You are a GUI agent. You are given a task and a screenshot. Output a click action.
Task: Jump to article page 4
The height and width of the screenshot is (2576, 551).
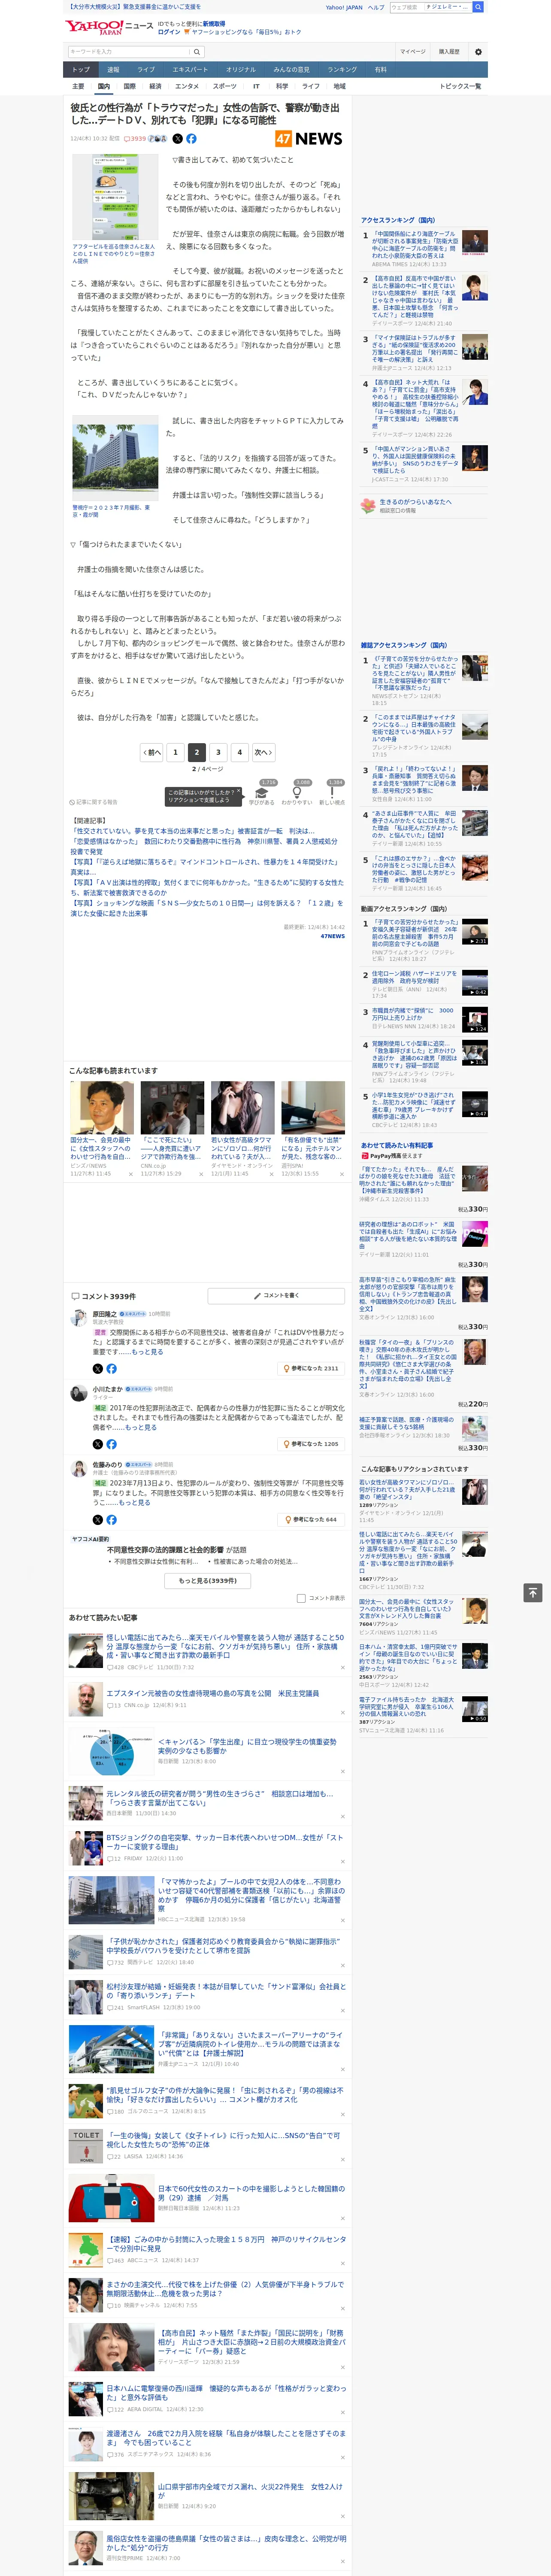(239, 752)
